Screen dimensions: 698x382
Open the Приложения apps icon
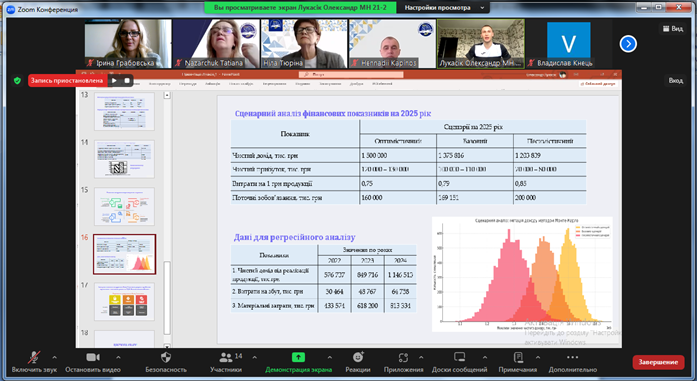[x=403, y=357]
